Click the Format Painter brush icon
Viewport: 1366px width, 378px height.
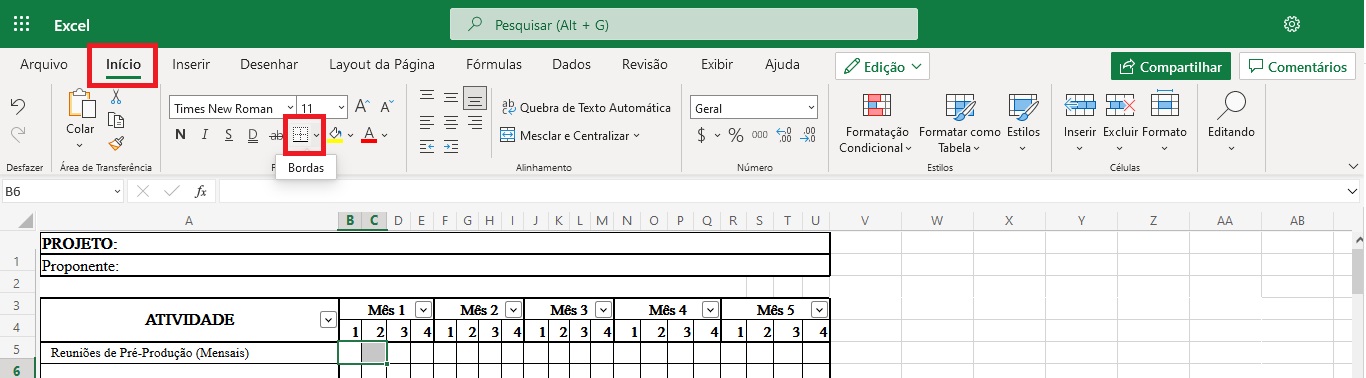(116, 143)
